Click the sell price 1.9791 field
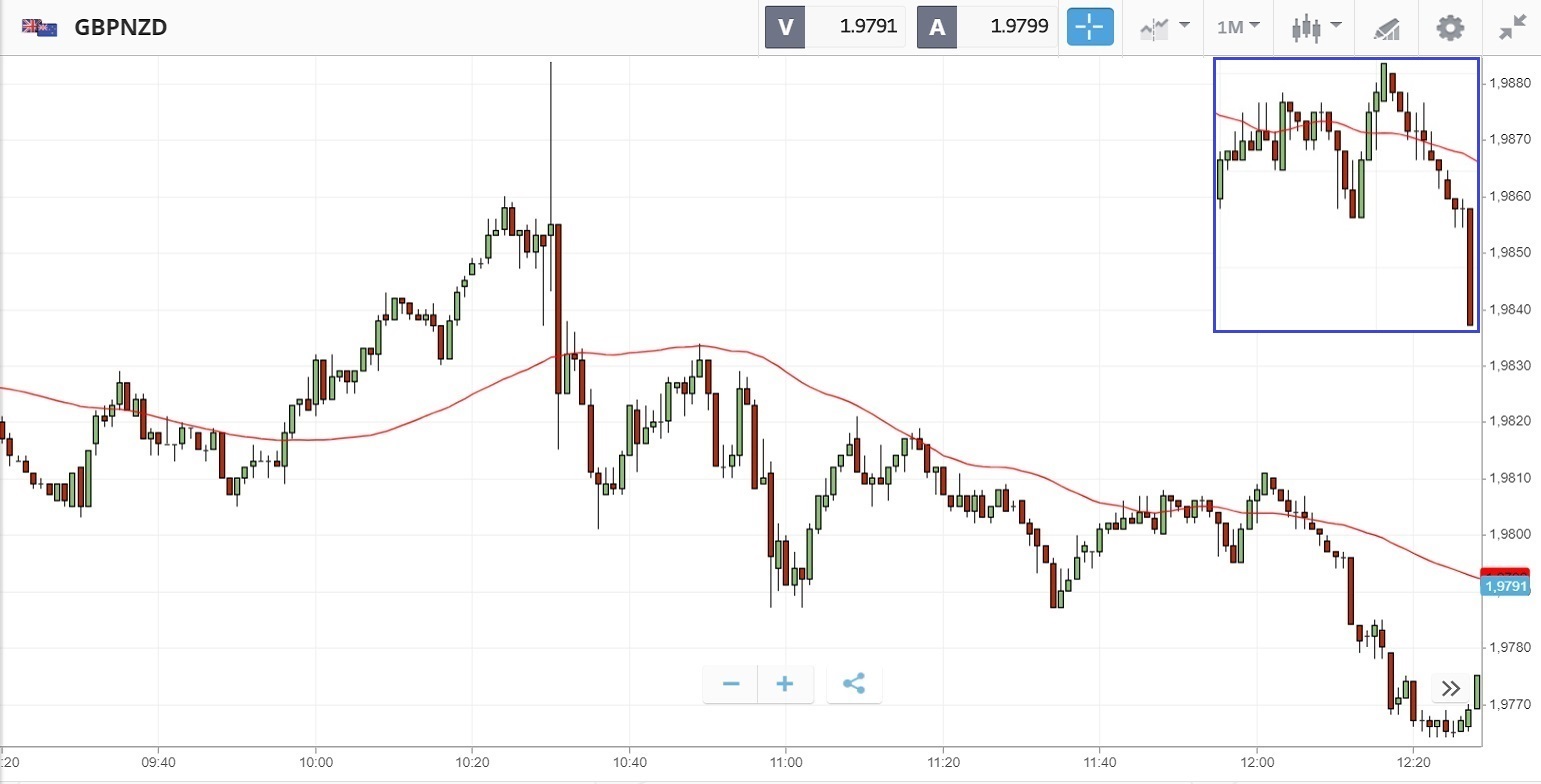The height and width of the screenshot is (784, 1541). [856, 27]
